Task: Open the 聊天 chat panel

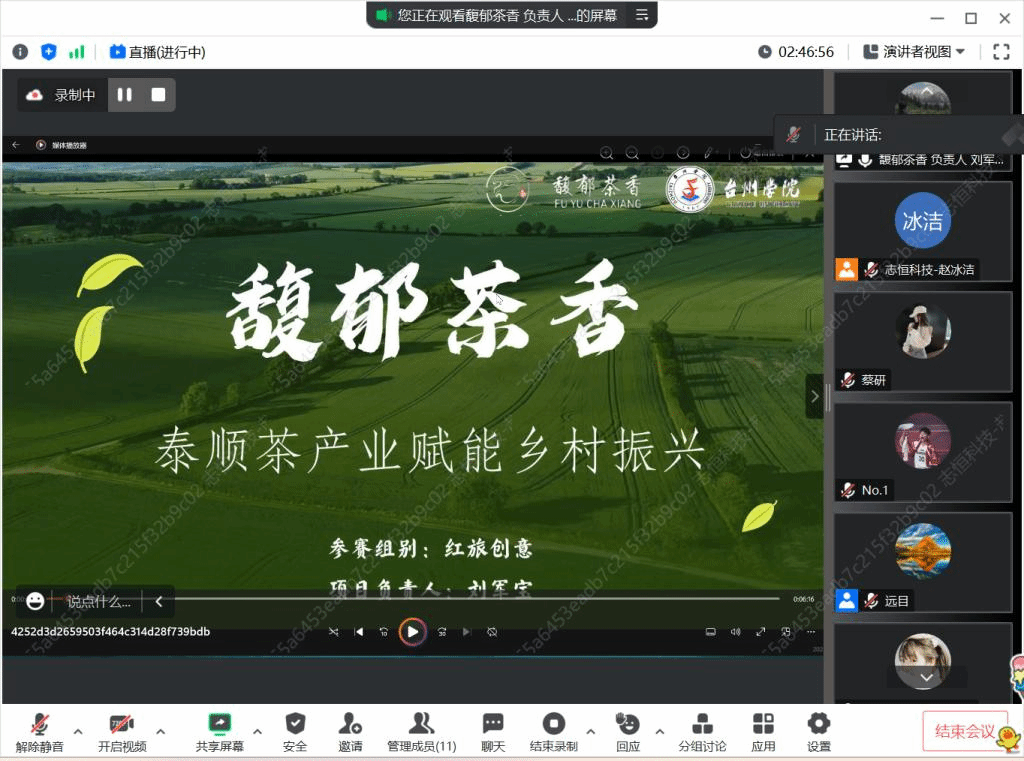Action: (493, 724)
